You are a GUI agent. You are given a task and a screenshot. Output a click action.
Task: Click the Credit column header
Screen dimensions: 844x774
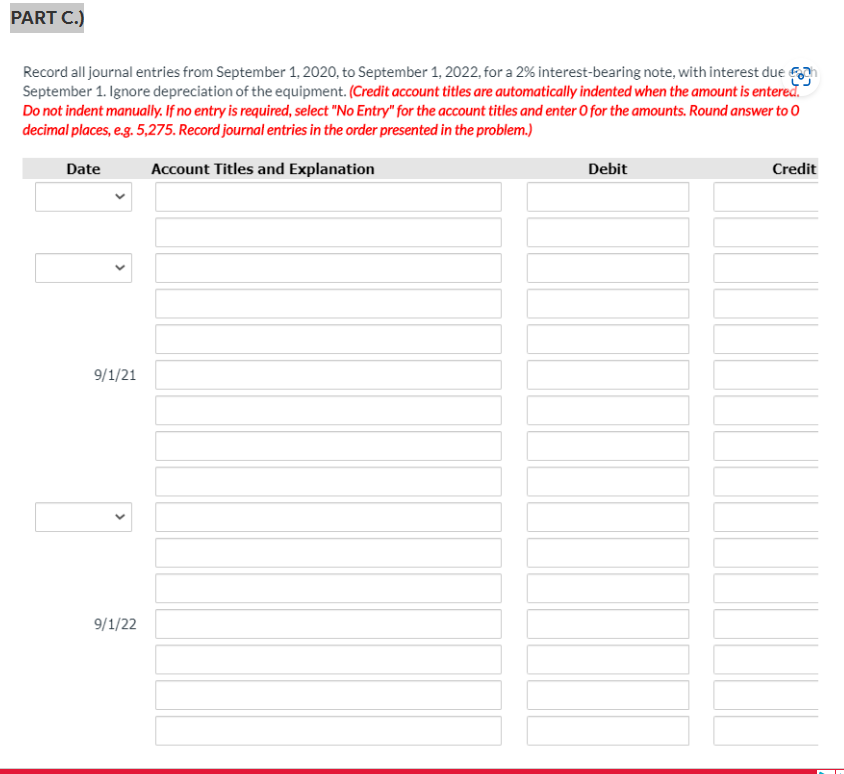(794, 168)
